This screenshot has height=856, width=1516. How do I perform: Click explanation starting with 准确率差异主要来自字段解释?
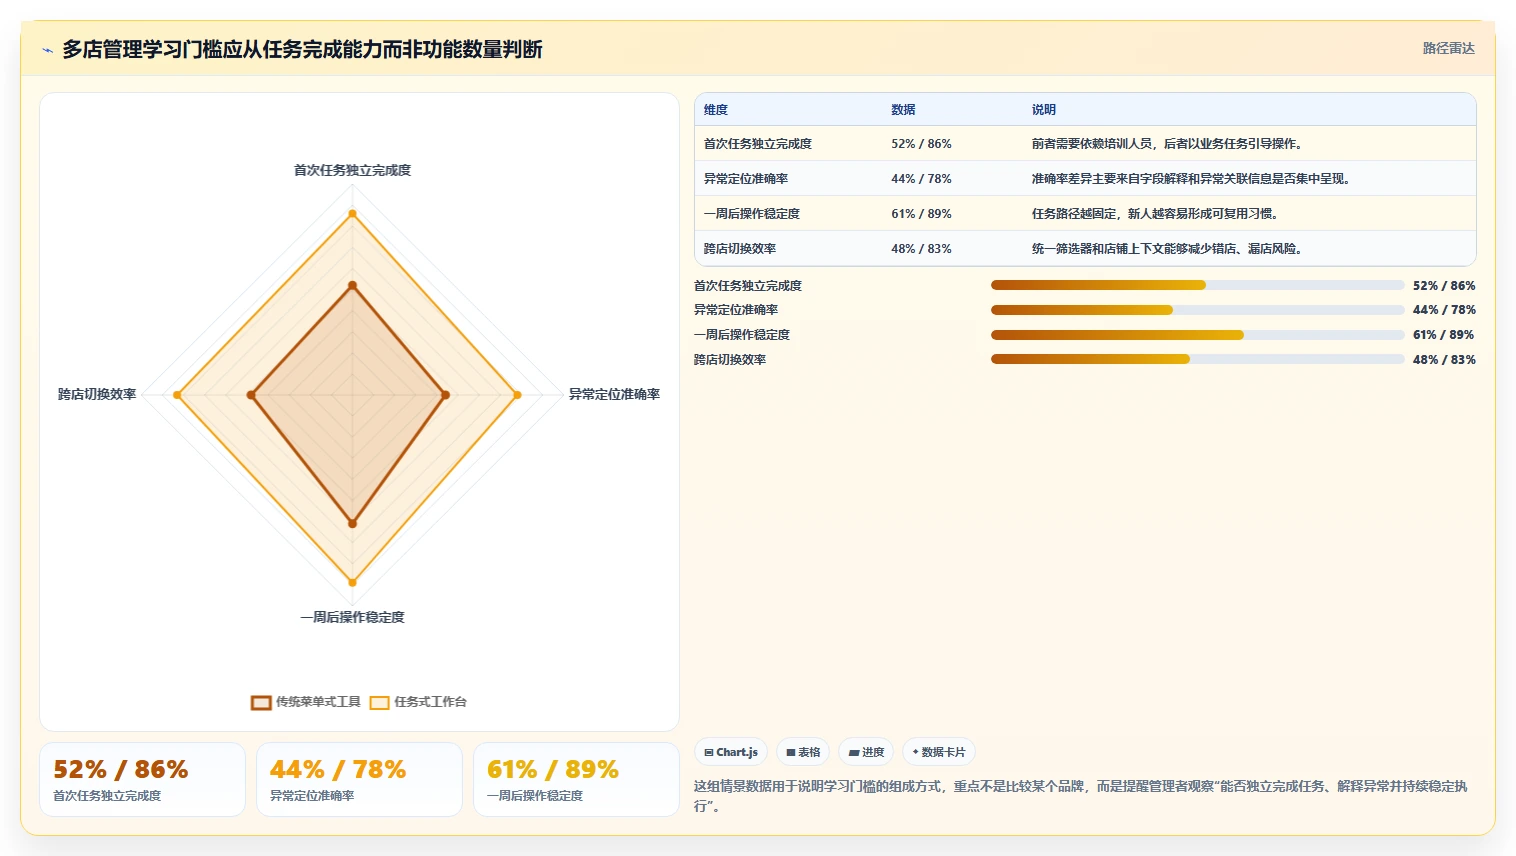click(1192, 179)
